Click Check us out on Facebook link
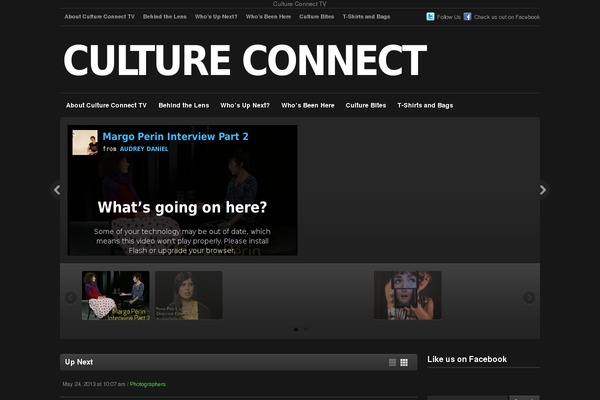Image resolution: width=600 pixels, height=400 pixels. pyautogui.click(x=507, y=17)
